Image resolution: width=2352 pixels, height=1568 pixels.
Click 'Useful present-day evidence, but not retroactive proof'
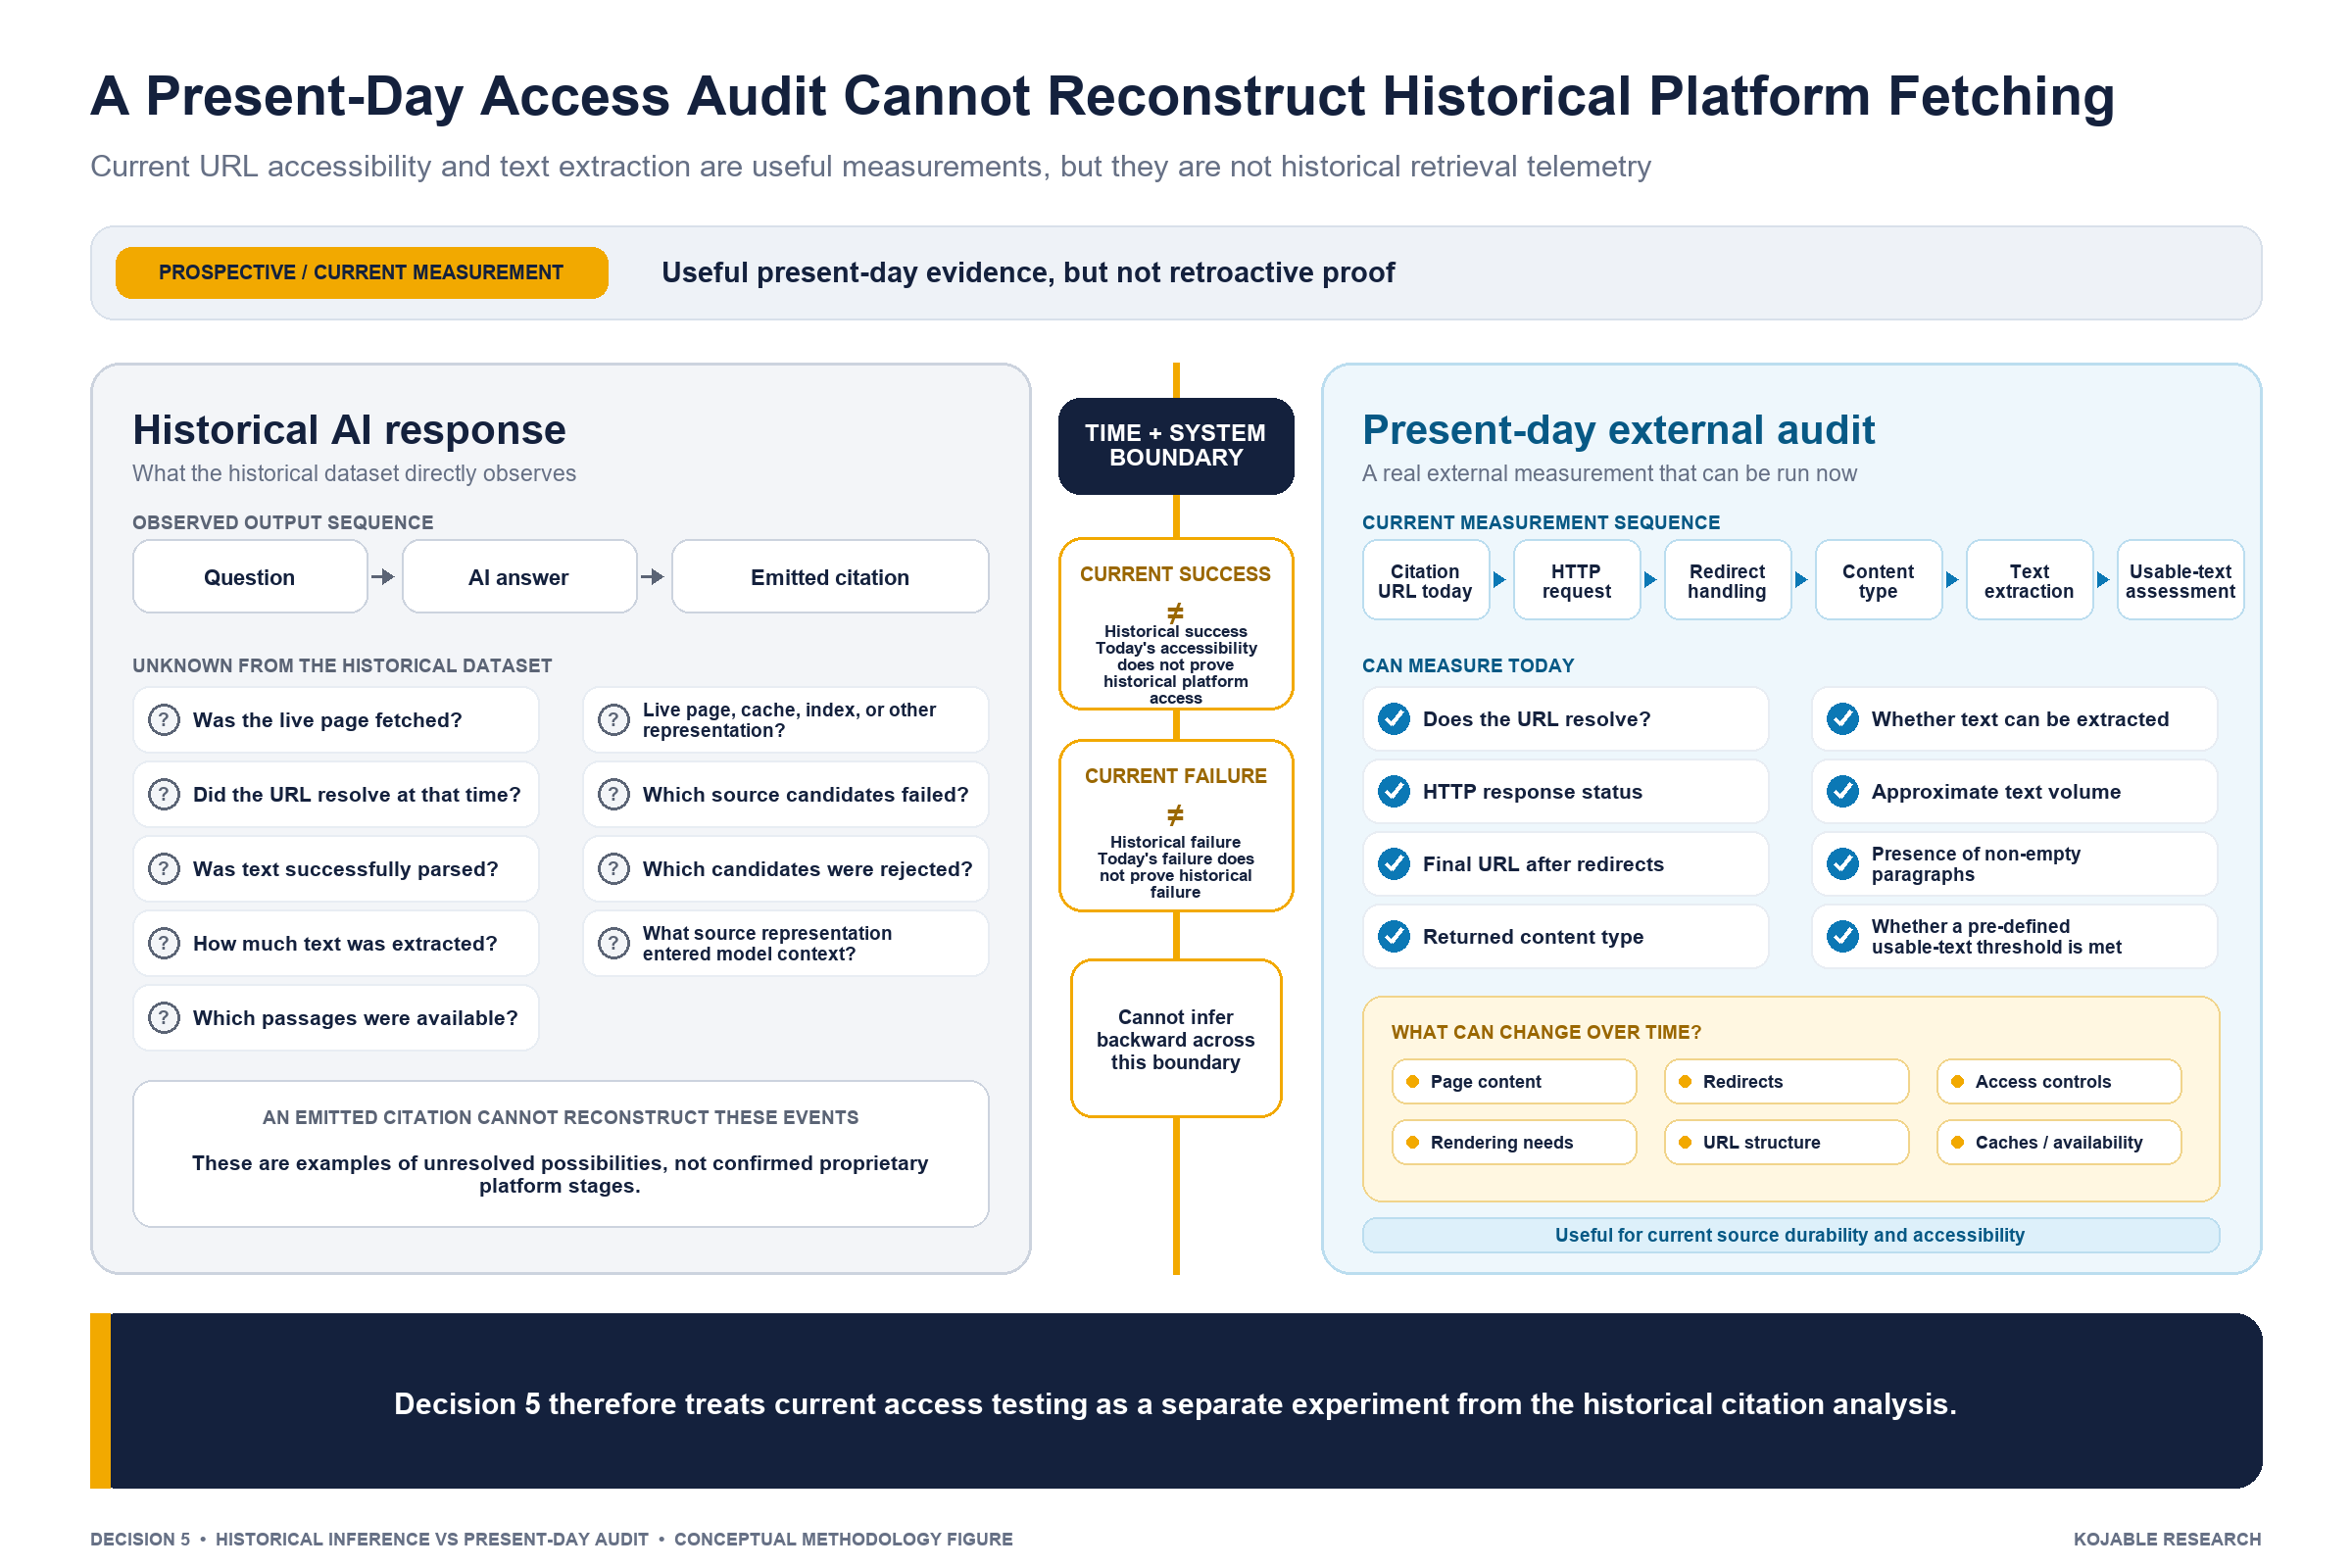point(1028,273)
